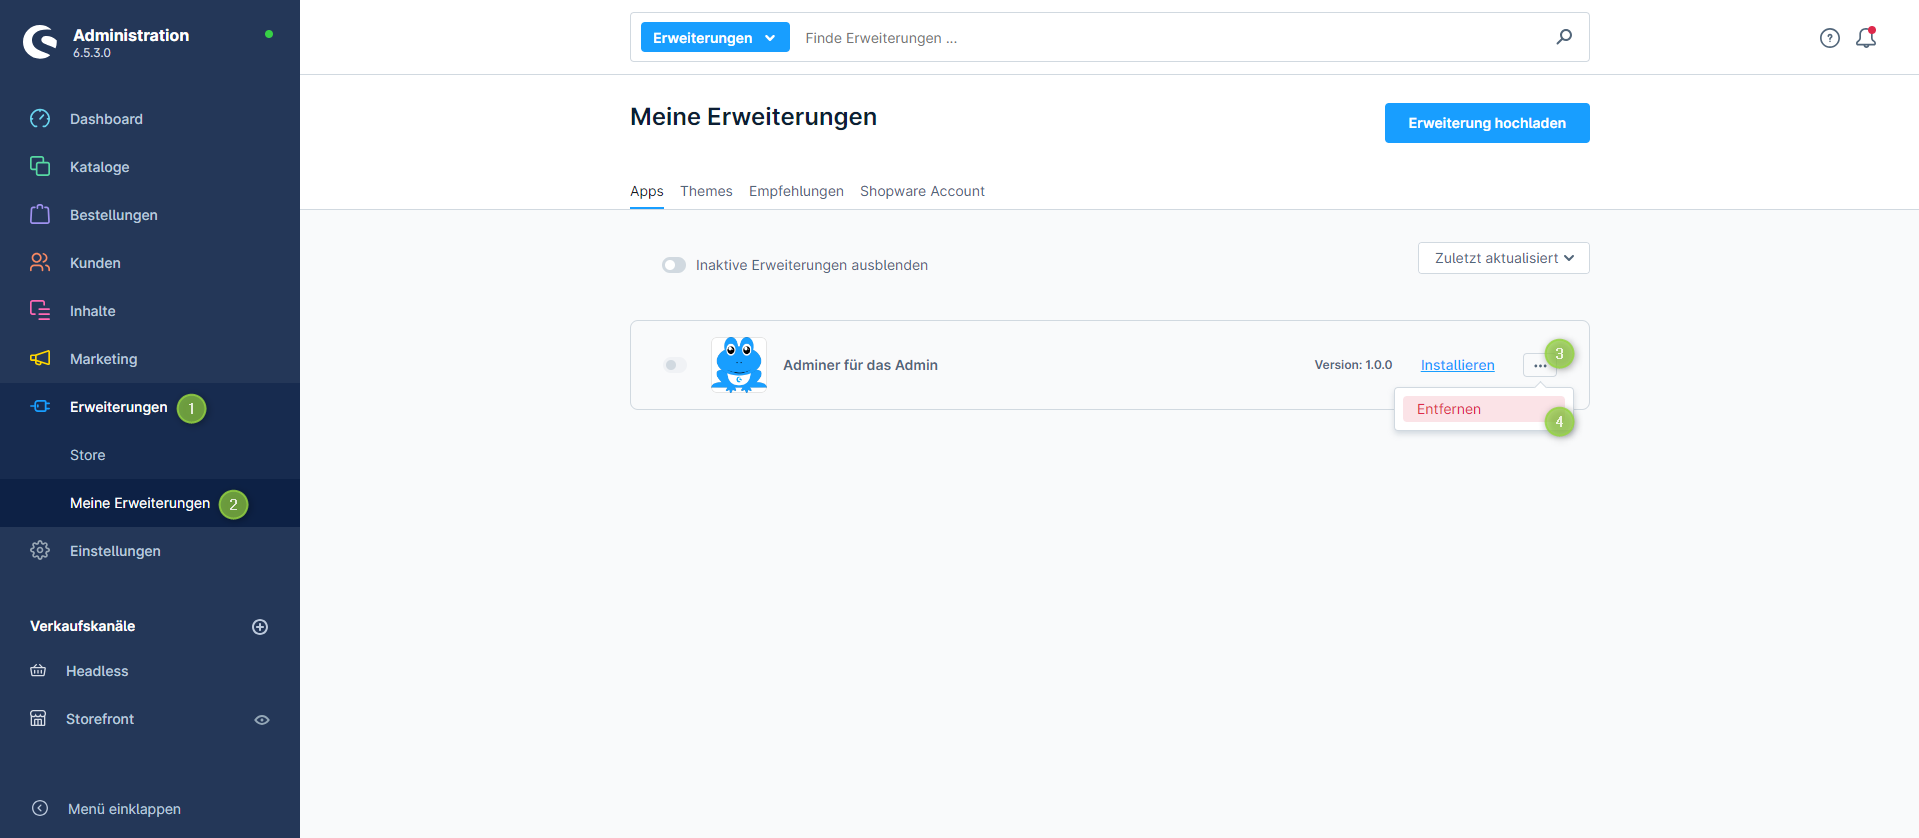Open the three-dot menu for Adminer
Image resolution: width=1919 pixels, height=838 pixels.
point(1538,366)
